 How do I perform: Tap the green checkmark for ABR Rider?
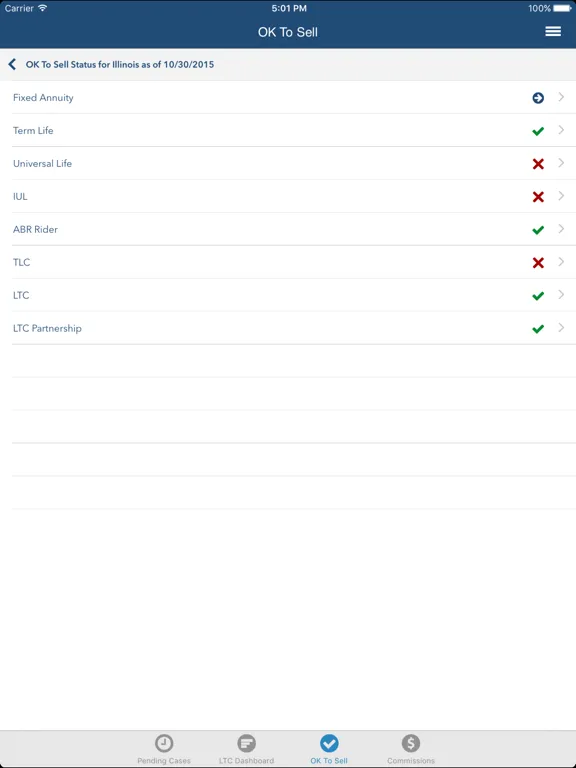pos(538,230)
